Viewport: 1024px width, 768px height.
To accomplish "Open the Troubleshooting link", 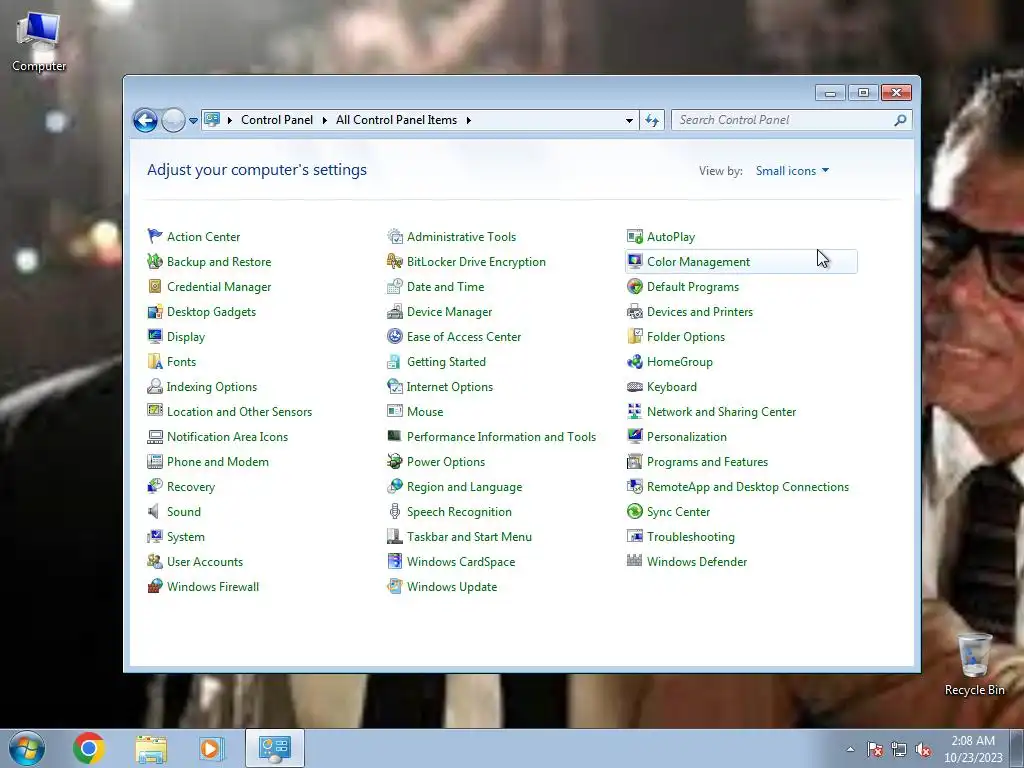I will (x=690, y=537).
